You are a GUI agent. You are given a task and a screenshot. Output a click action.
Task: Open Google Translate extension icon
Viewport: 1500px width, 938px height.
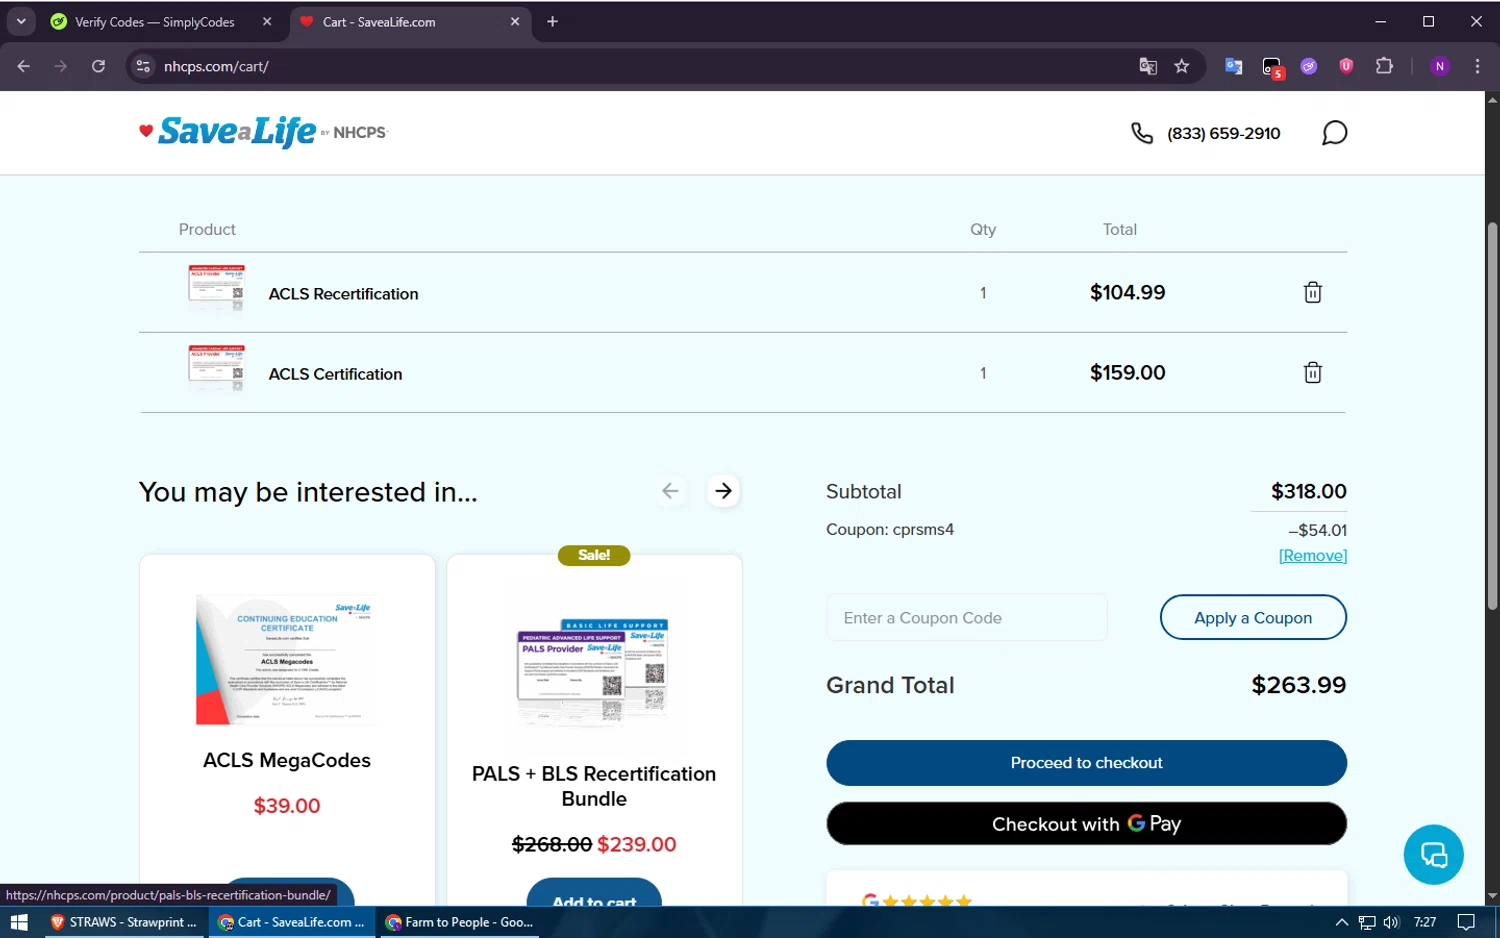[1233, 66]
